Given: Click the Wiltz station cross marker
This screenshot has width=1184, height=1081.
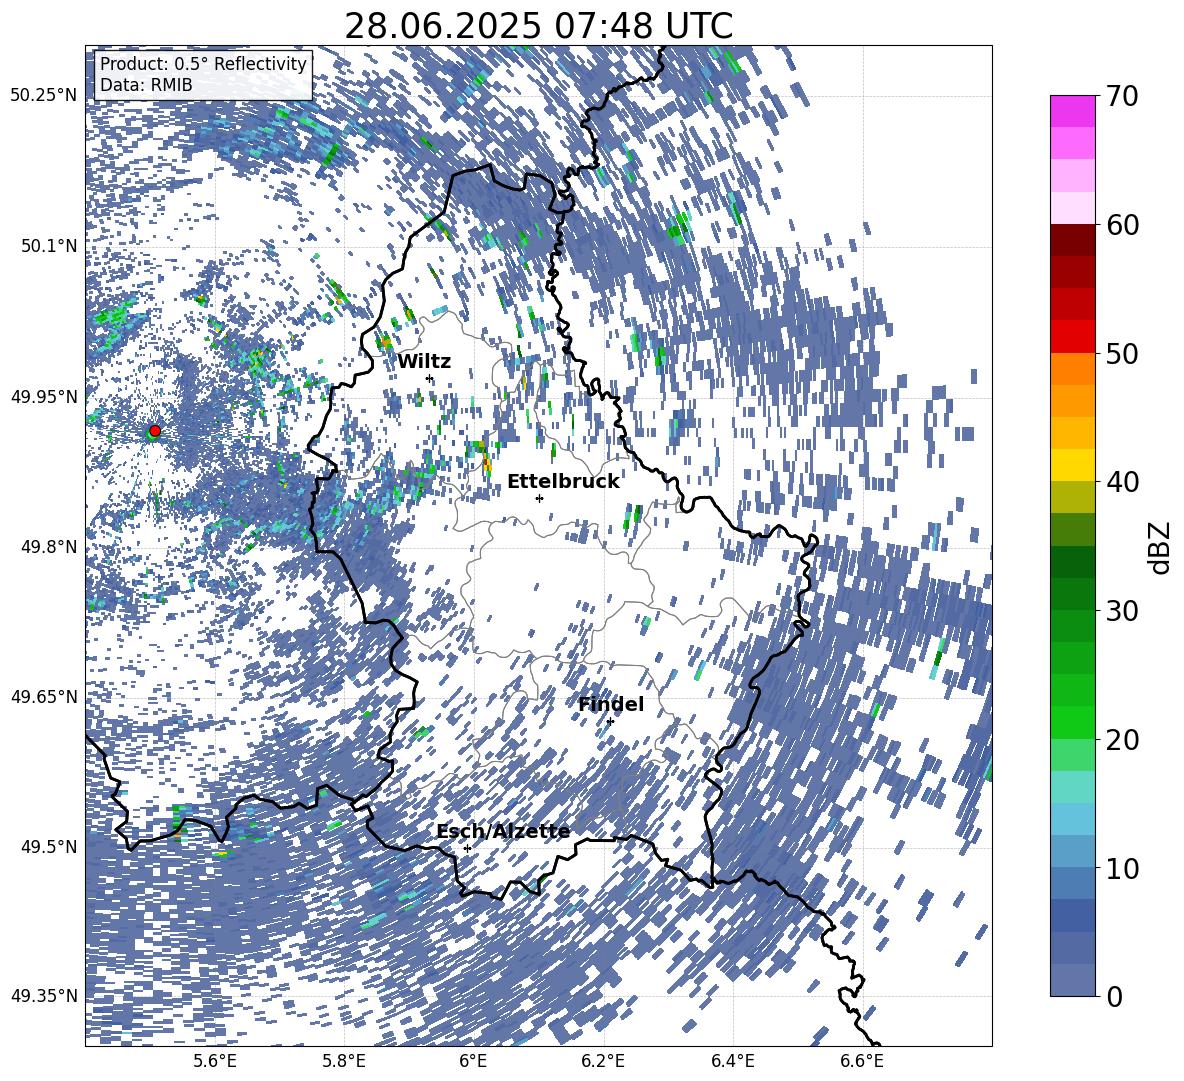Looking at the screenshot, I should (430, 378).
